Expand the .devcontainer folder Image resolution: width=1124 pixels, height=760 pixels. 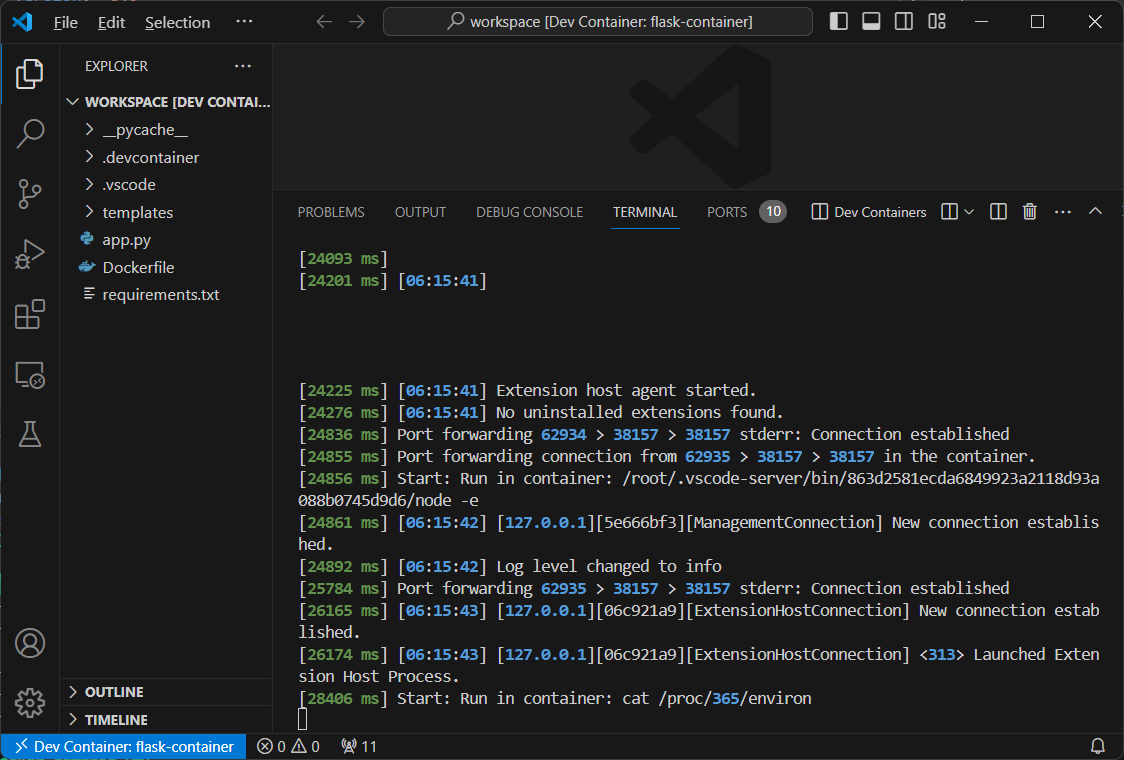pos(150,157)
